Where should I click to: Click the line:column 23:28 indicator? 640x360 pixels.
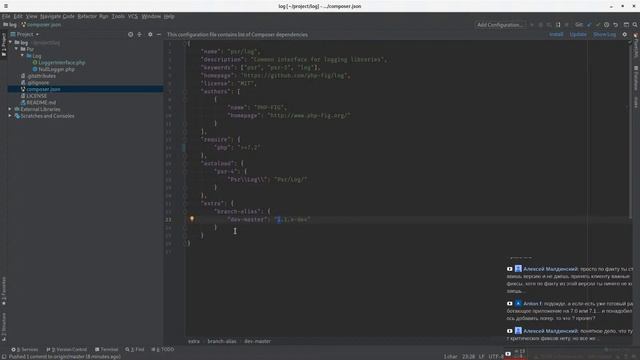click(x=468, y=356)
